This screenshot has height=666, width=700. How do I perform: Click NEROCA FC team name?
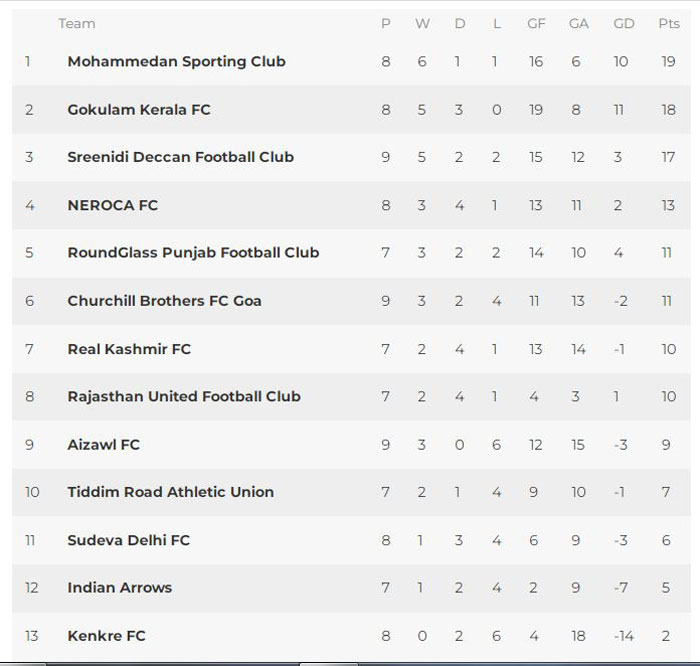coord(112,205)
